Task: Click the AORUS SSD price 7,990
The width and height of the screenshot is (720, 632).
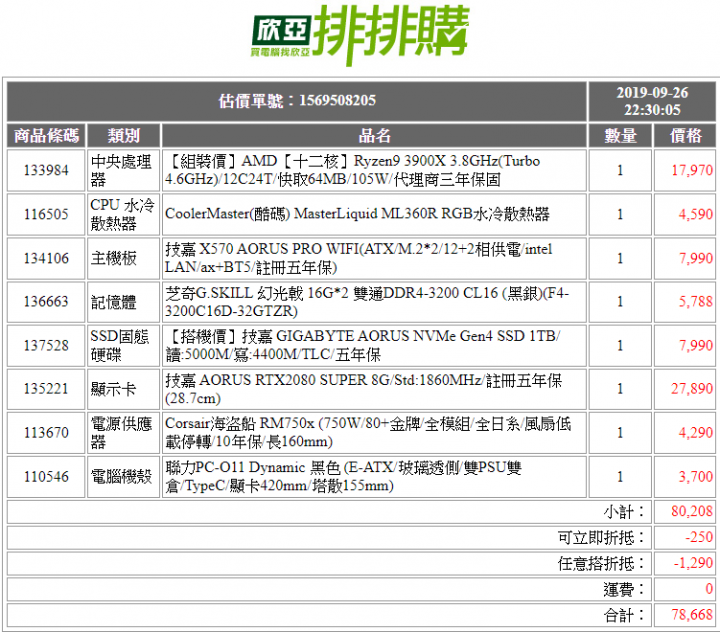Action: [696, 345]
